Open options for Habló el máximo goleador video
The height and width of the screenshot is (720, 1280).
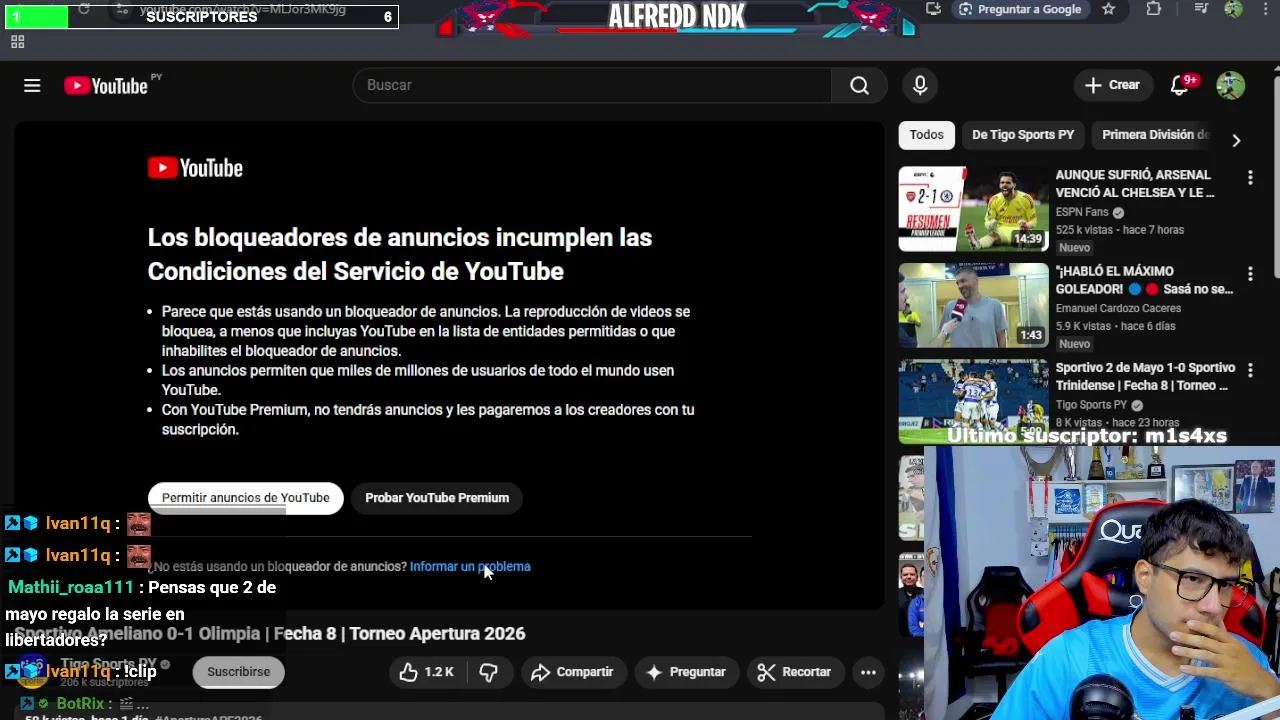1250,274
